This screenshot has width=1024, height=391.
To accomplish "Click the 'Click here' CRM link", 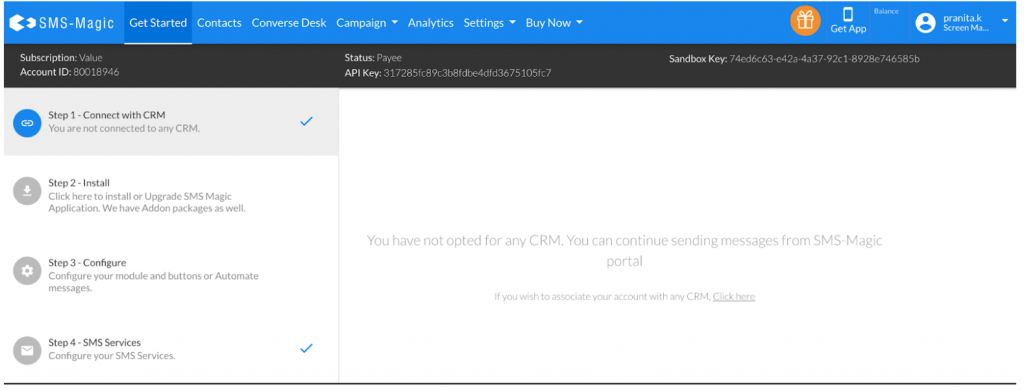I will pyautogui.click(x=733, y=296).
